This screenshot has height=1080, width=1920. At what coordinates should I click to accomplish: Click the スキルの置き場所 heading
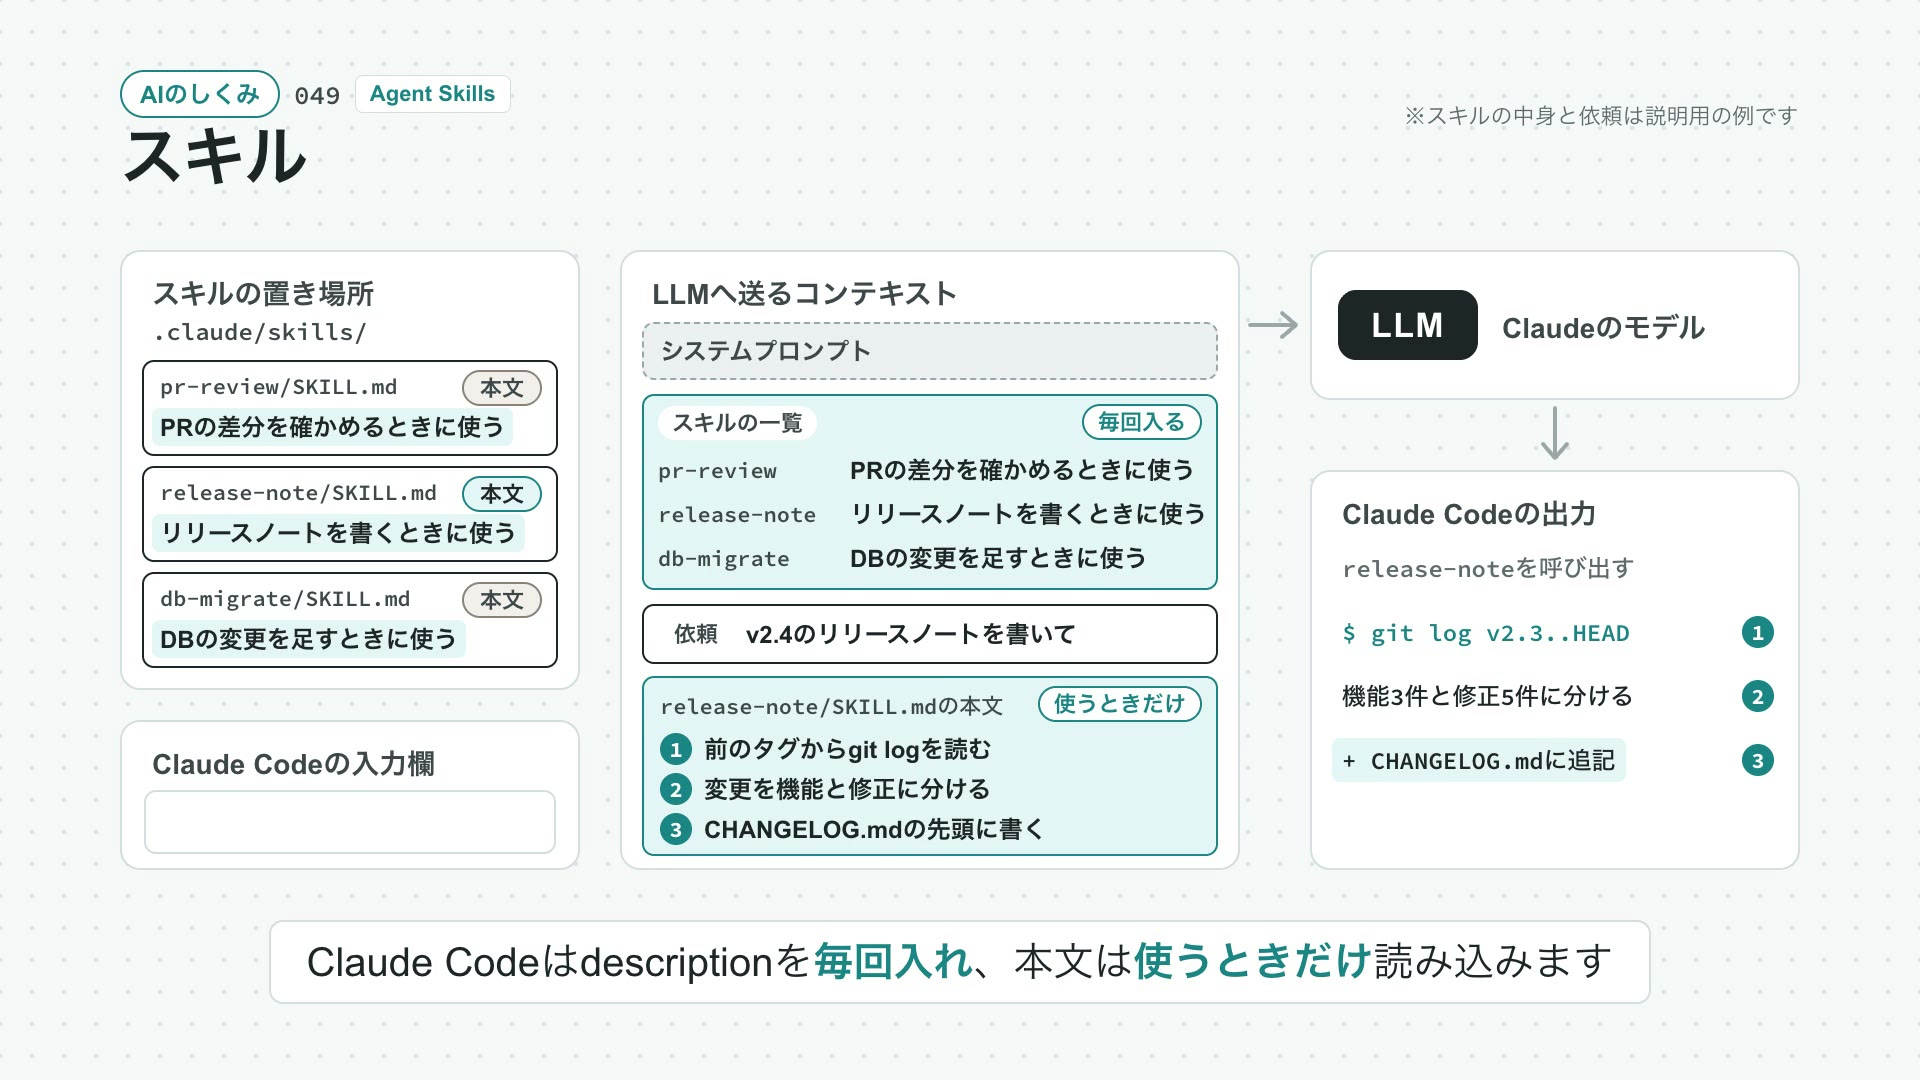[263, 293]
